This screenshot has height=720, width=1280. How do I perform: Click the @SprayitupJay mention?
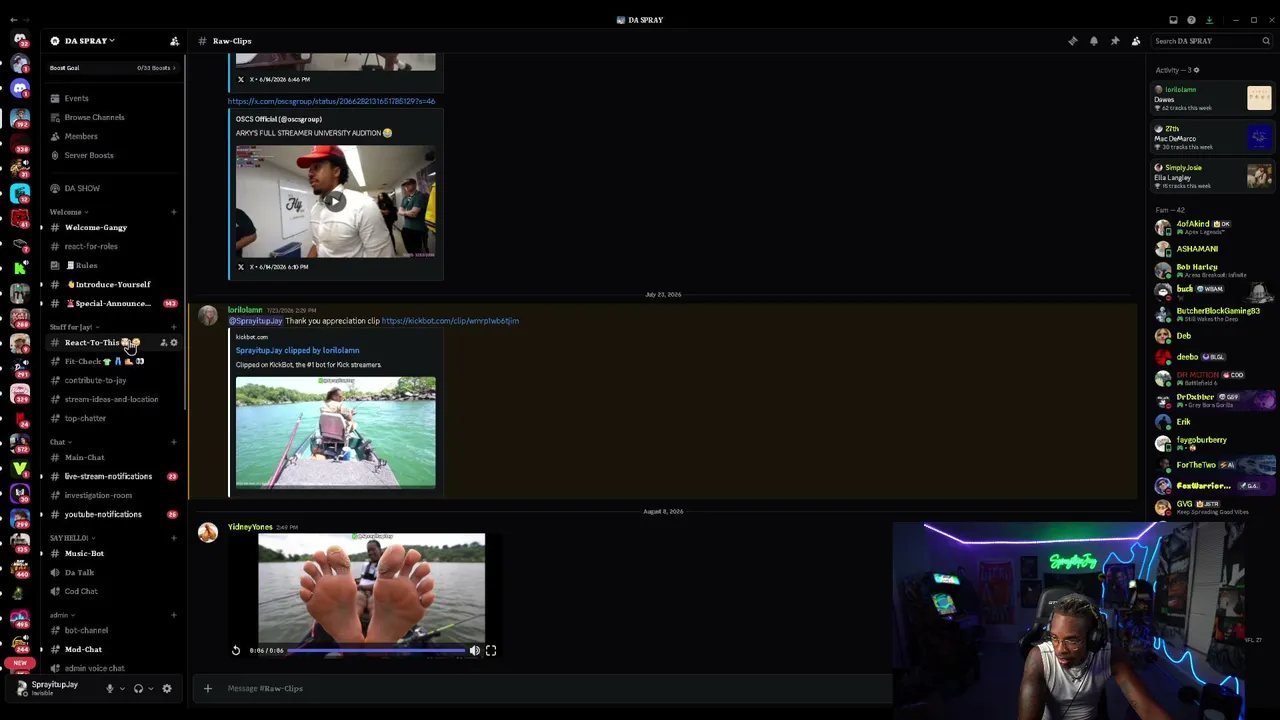point(256,321)
